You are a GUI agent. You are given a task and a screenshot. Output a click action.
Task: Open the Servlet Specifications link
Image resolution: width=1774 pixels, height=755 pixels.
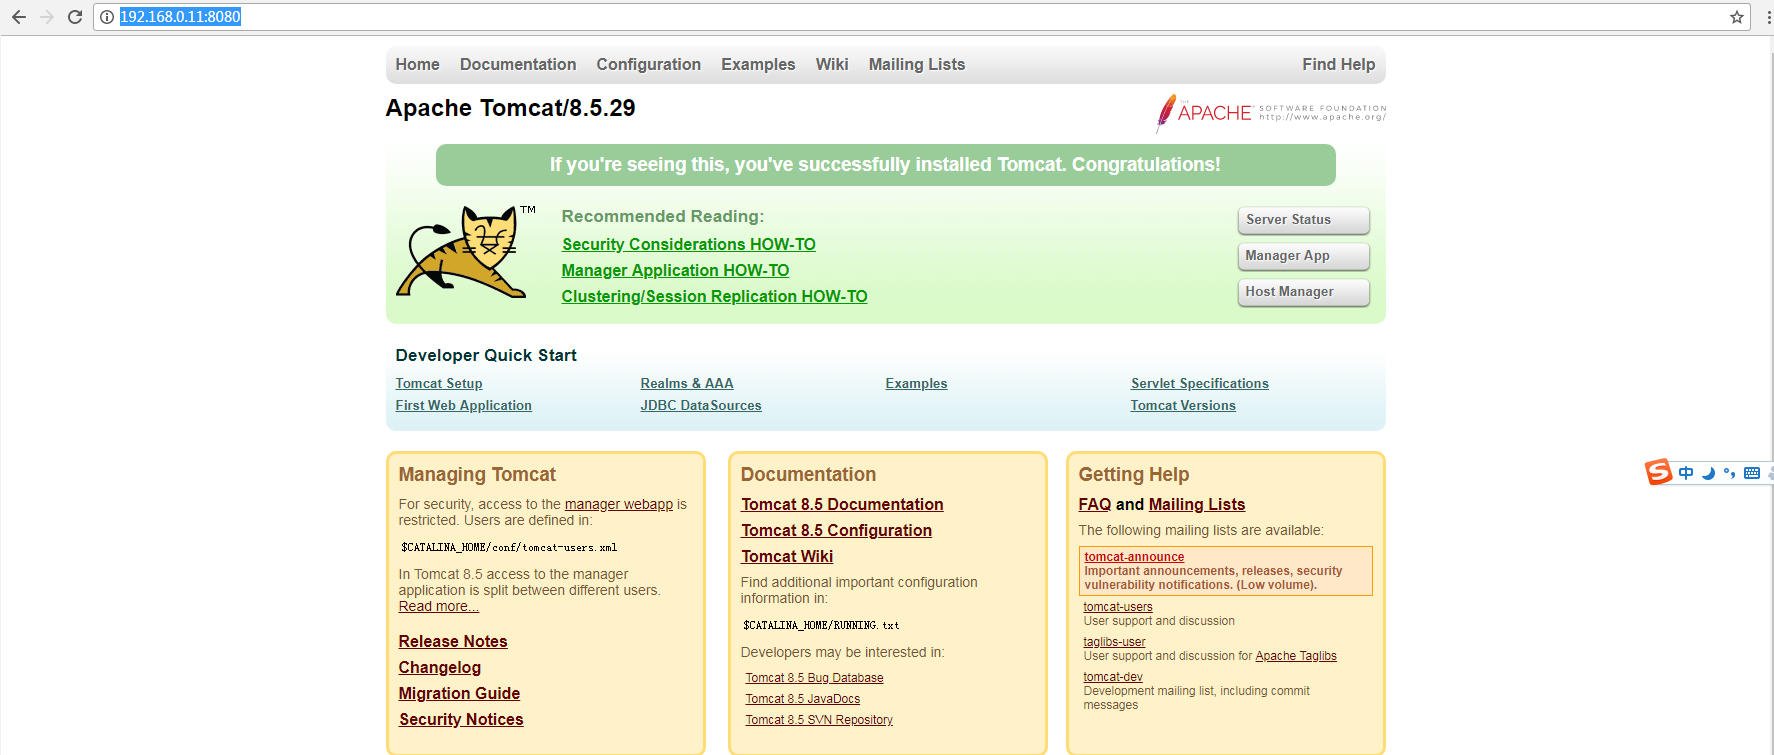1199,384
